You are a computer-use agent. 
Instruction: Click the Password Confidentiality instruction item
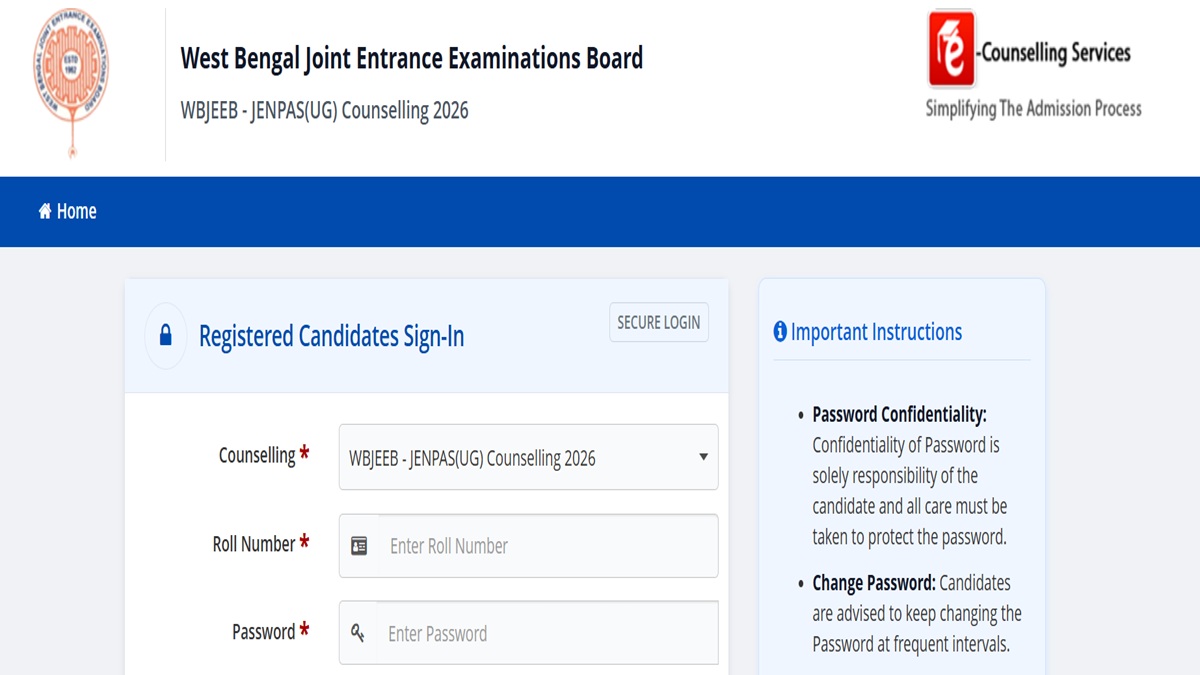pyautogui.click(x=910, y=475)
